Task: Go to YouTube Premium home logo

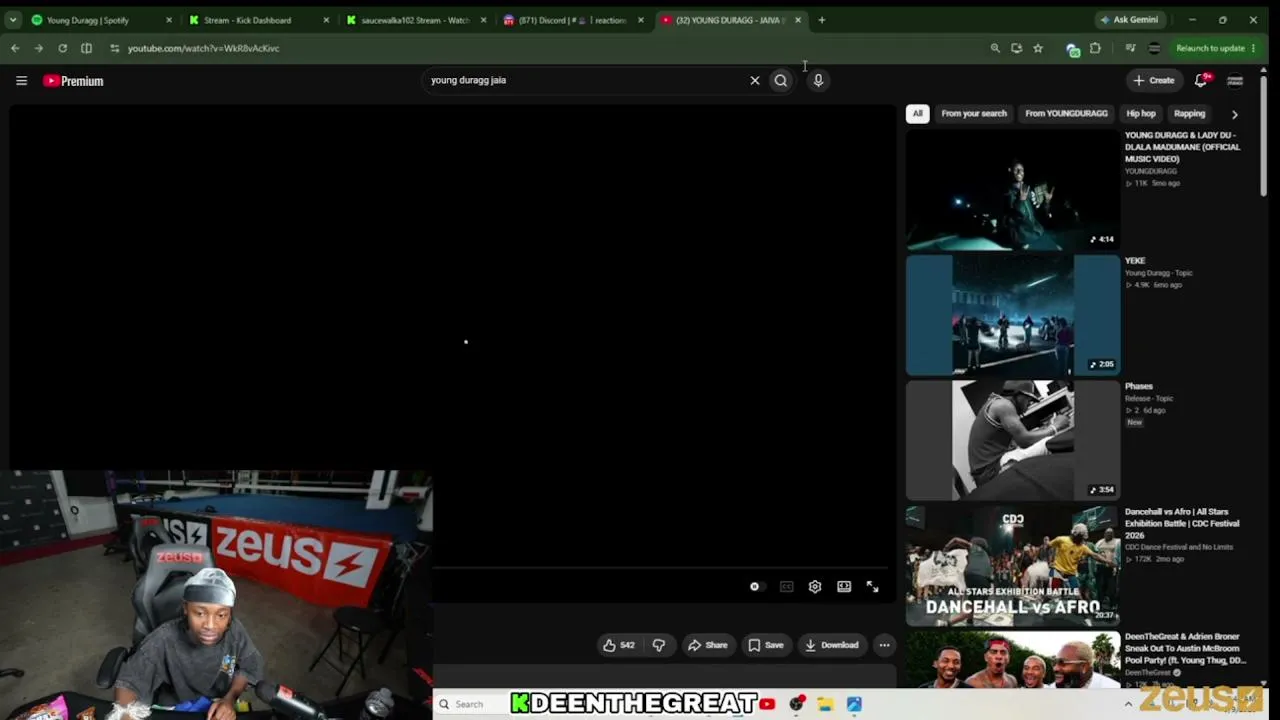Action: click(73, 81)
